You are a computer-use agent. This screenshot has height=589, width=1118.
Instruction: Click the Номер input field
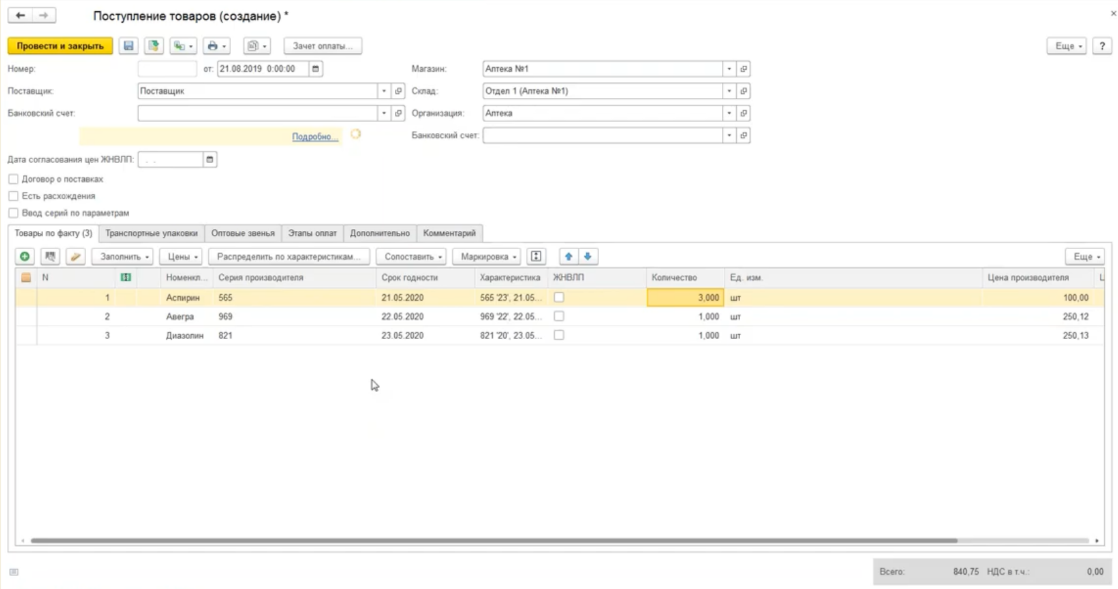pyautogui.click(x=167, y=69)
